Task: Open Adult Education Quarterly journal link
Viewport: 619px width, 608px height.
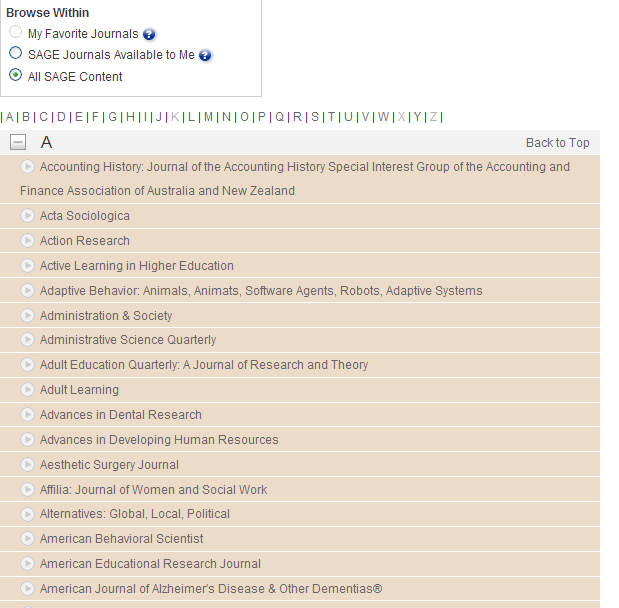Action: pos(204,365)
